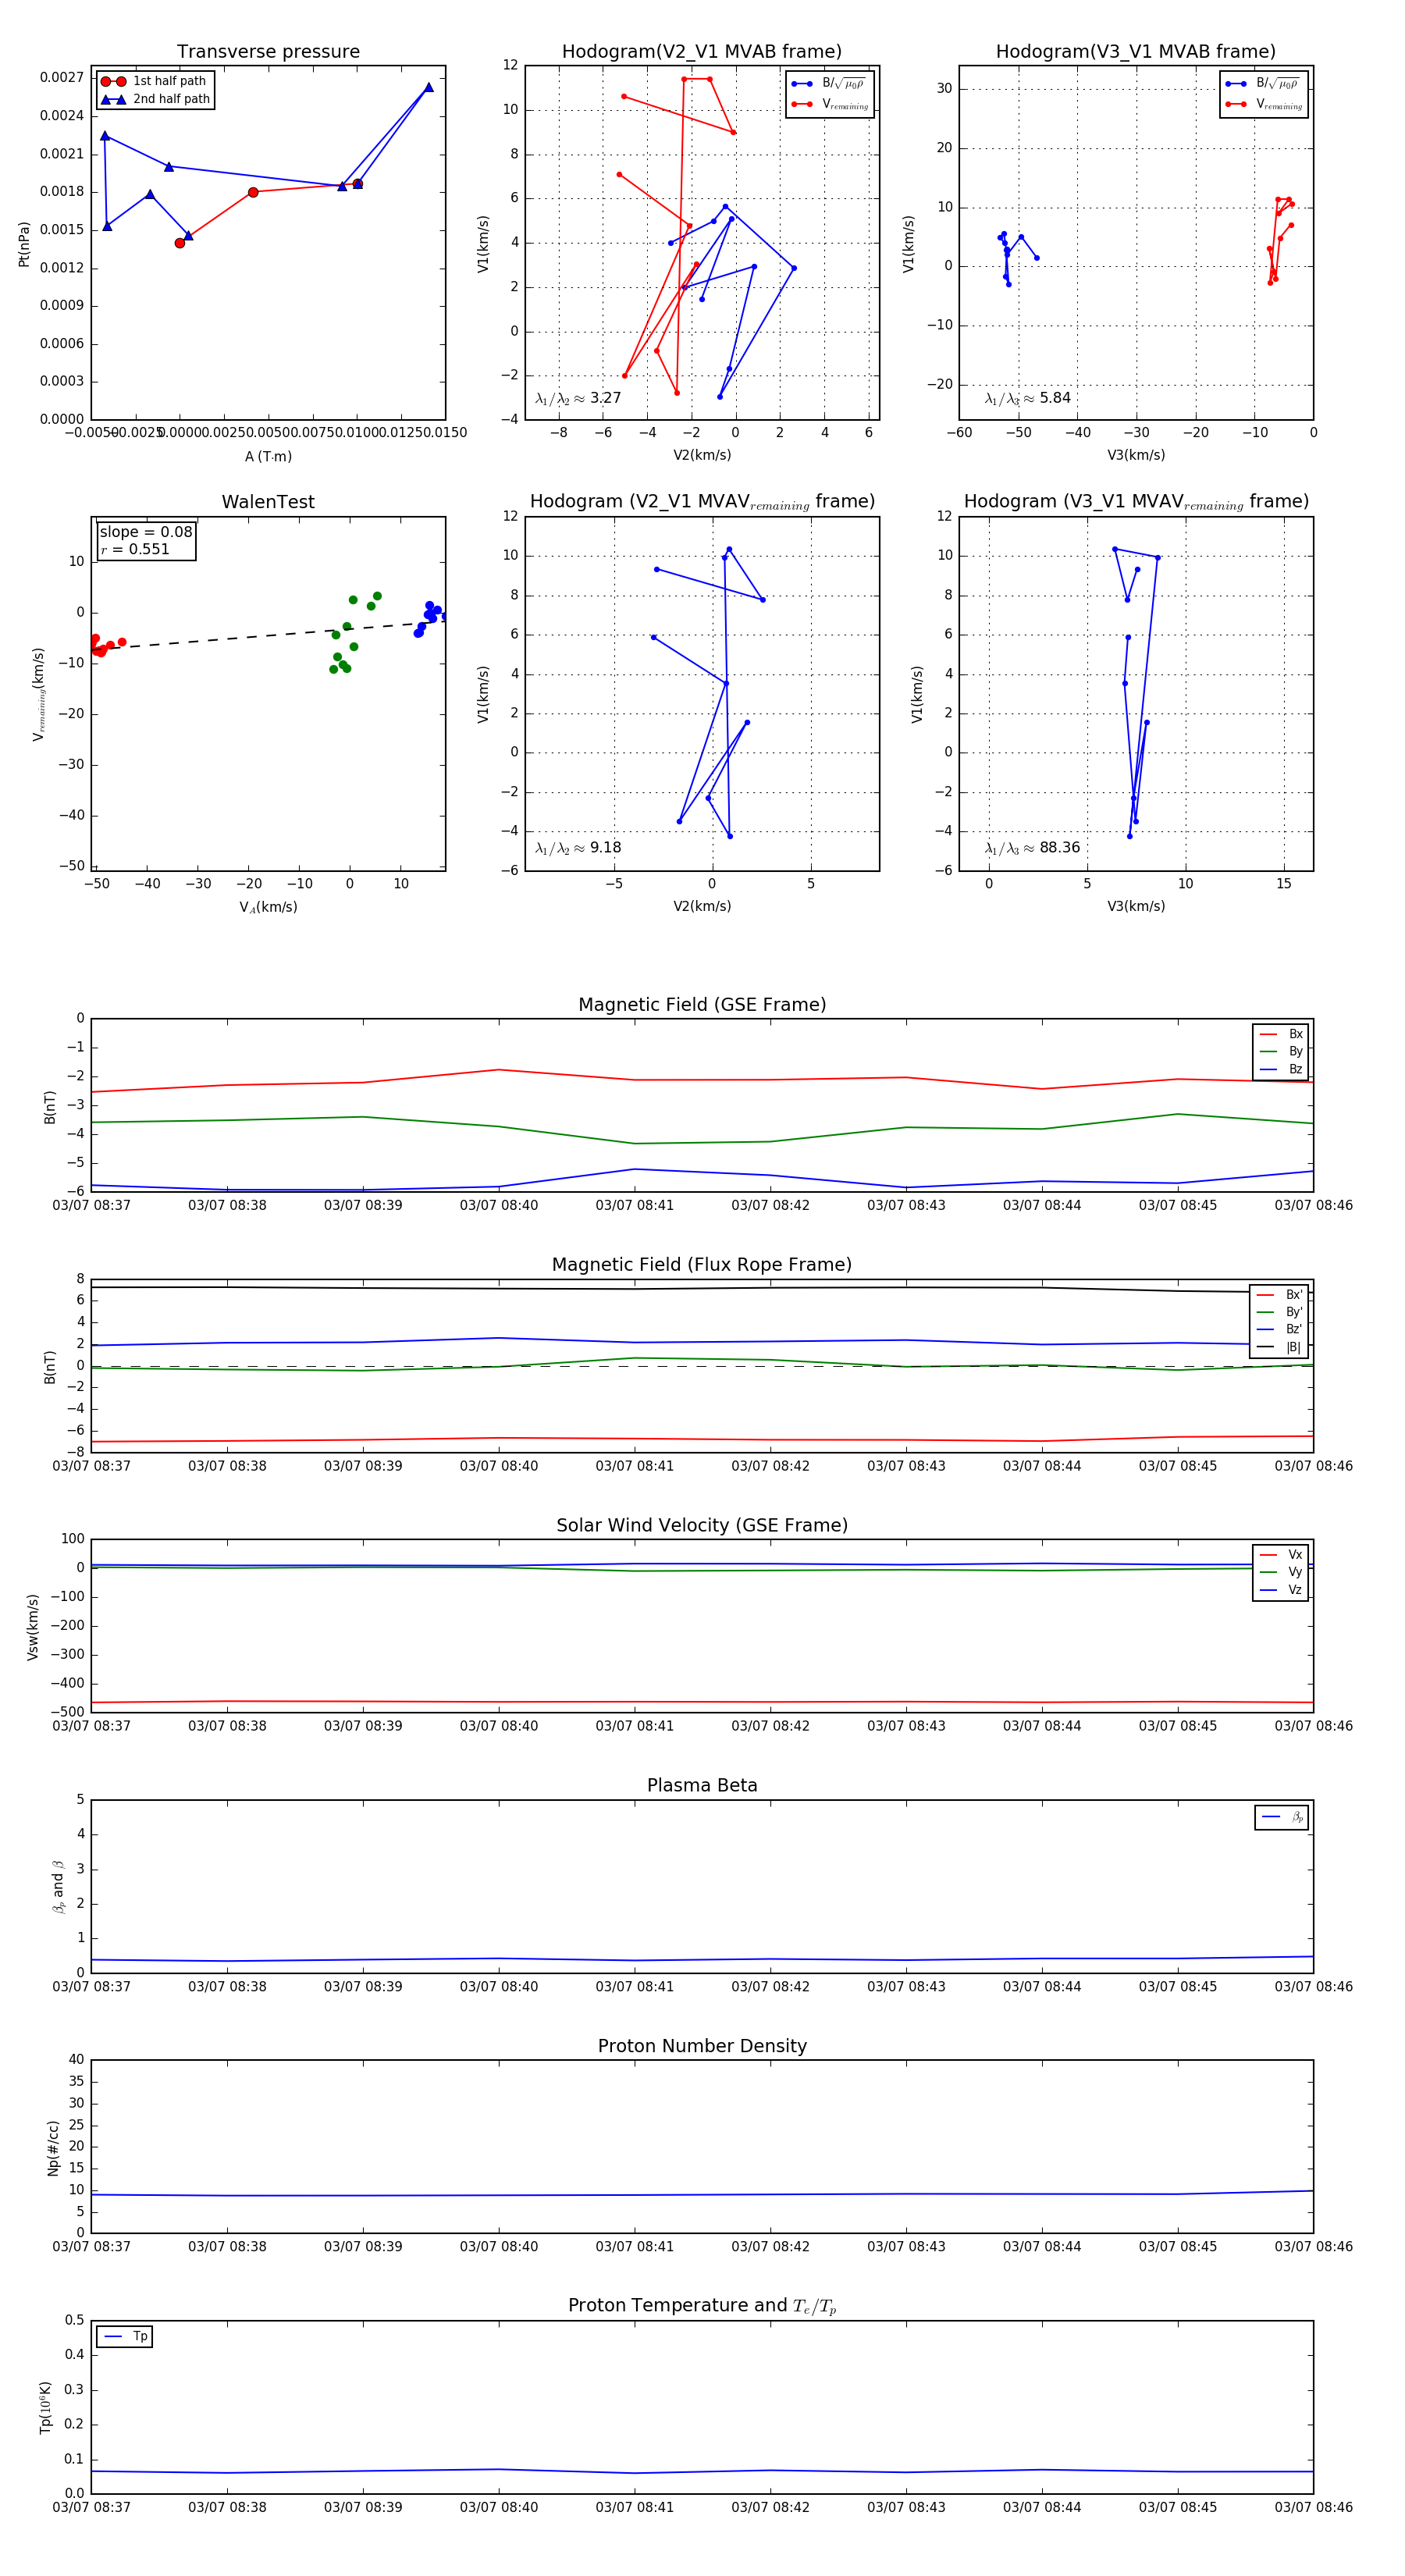Click the 'VA(km/s)' axis label of WalenTest

tap(268, 908)
